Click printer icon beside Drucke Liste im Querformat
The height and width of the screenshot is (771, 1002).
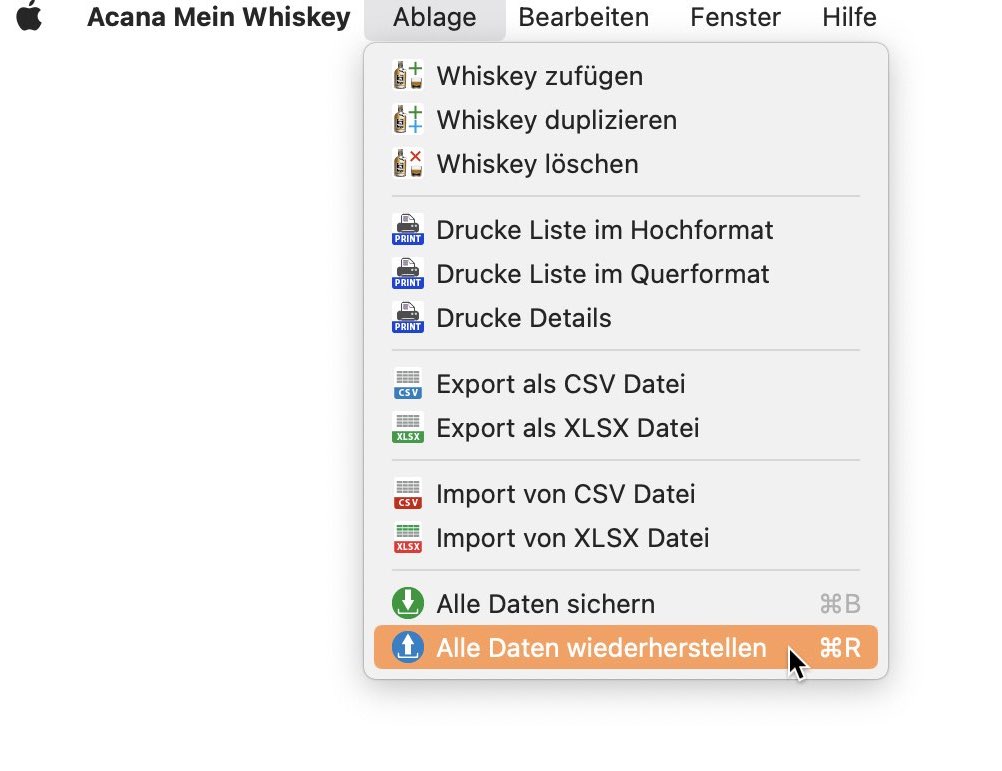[408, 273]
